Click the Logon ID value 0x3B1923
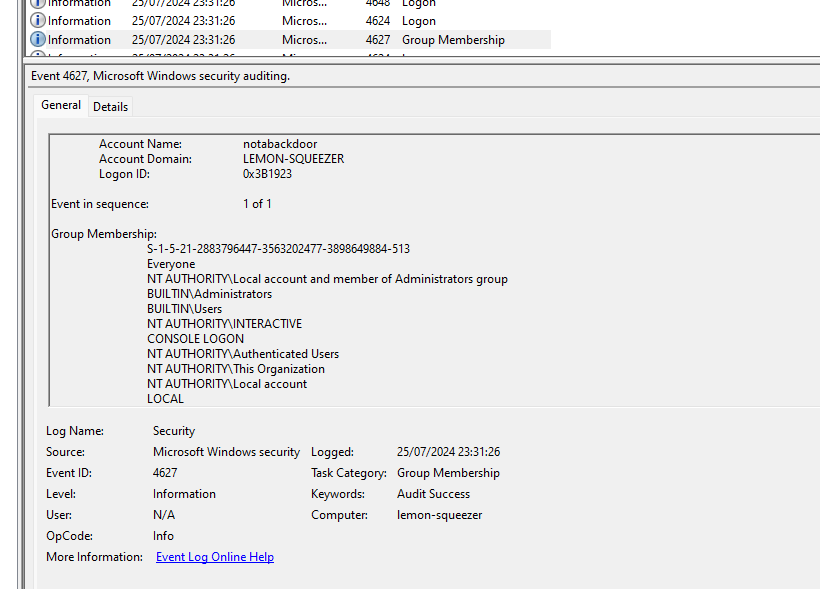The image size is (820, 589). 267,174
